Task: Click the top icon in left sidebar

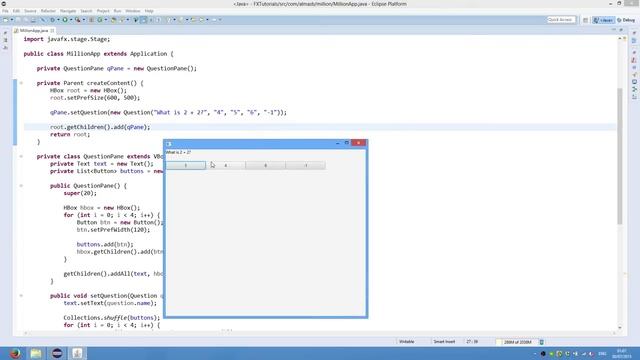Action: click(5, 33)
